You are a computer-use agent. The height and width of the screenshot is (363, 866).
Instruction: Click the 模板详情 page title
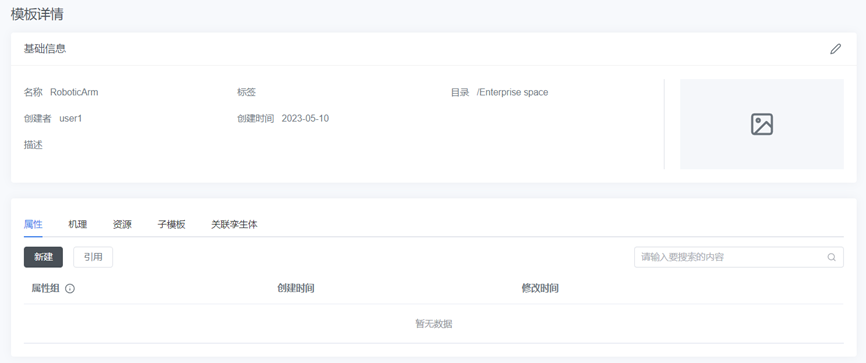pyautogui.click(x=37, y=14)
